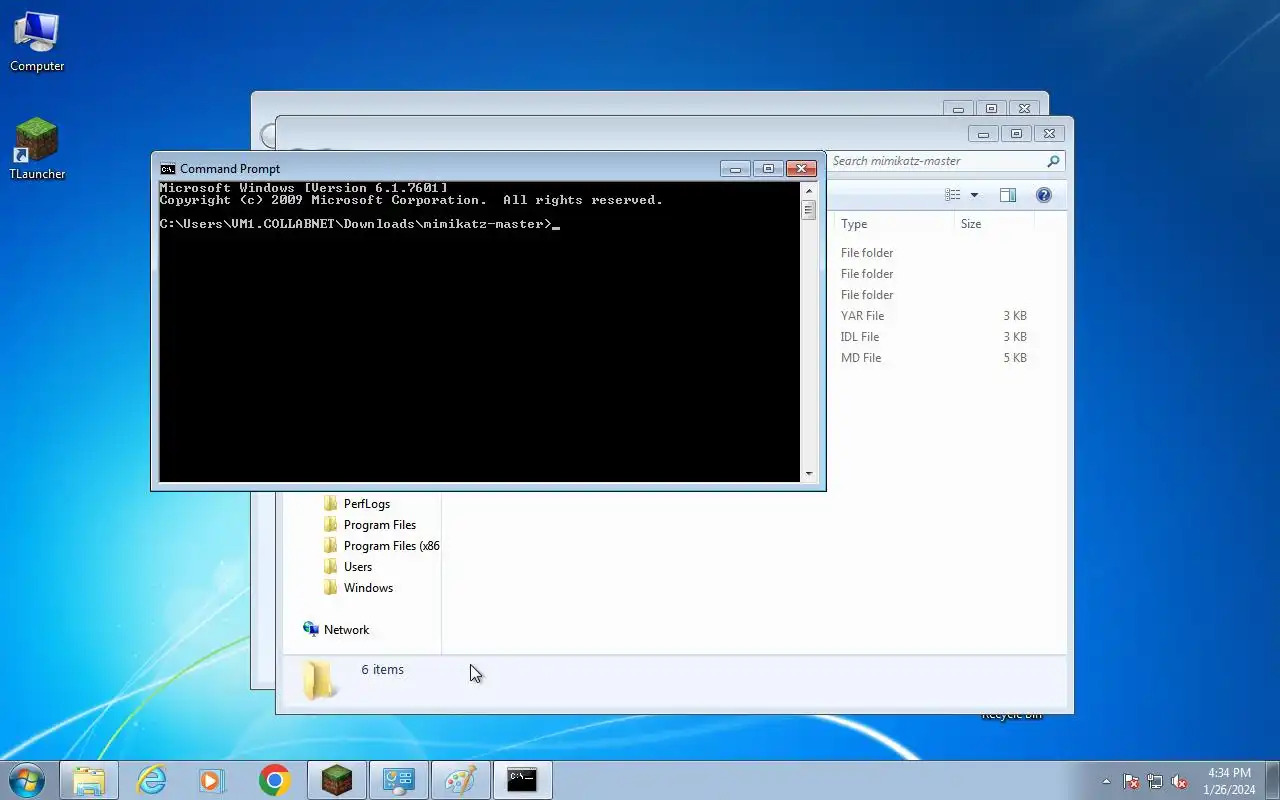Change the view in the Explorer toolbar
Viewport: 1280px width, 800px height.
[x=953, y=195]
